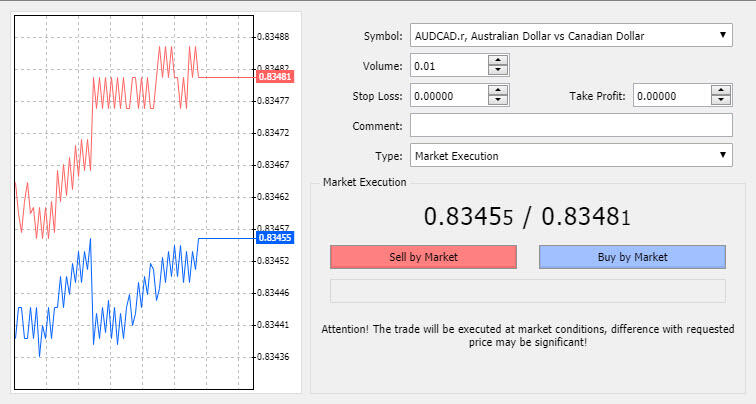This screenshot has width=756, height=404.
Task: Focus the Stop Loss value field
Action: 449,95
